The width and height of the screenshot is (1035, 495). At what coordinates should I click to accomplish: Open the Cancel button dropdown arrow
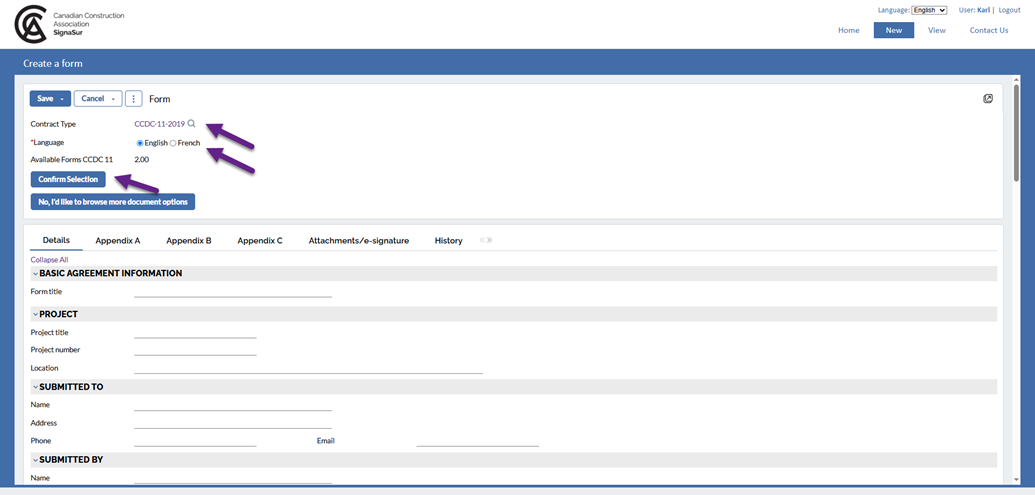[x=113, y=99]
